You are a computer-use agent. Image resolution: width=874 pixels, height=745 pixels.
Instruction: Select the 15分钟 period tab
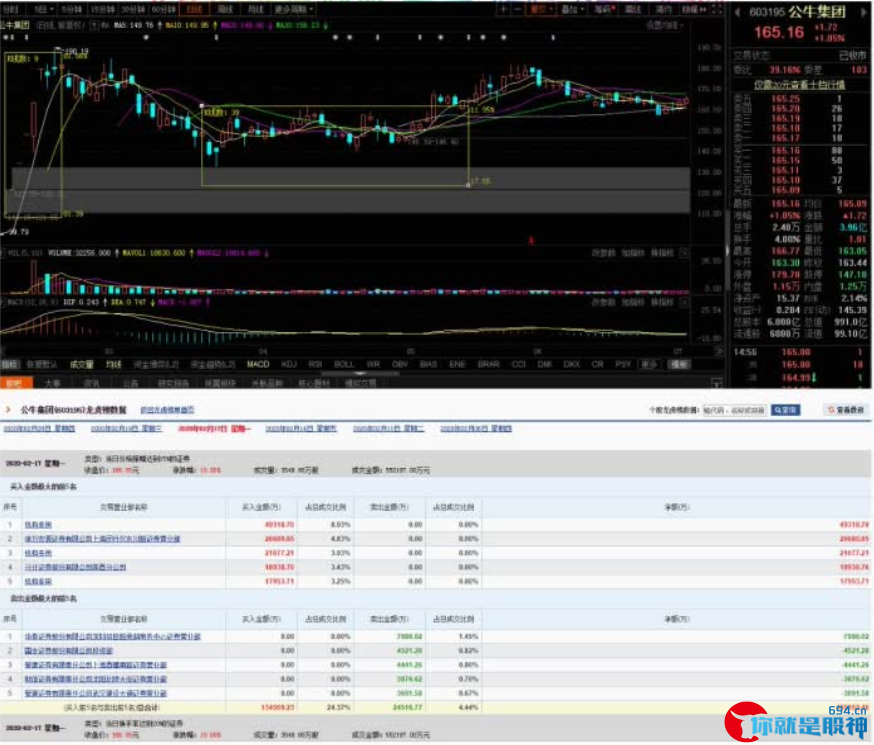pyautogui.click(x=102, y=9)
